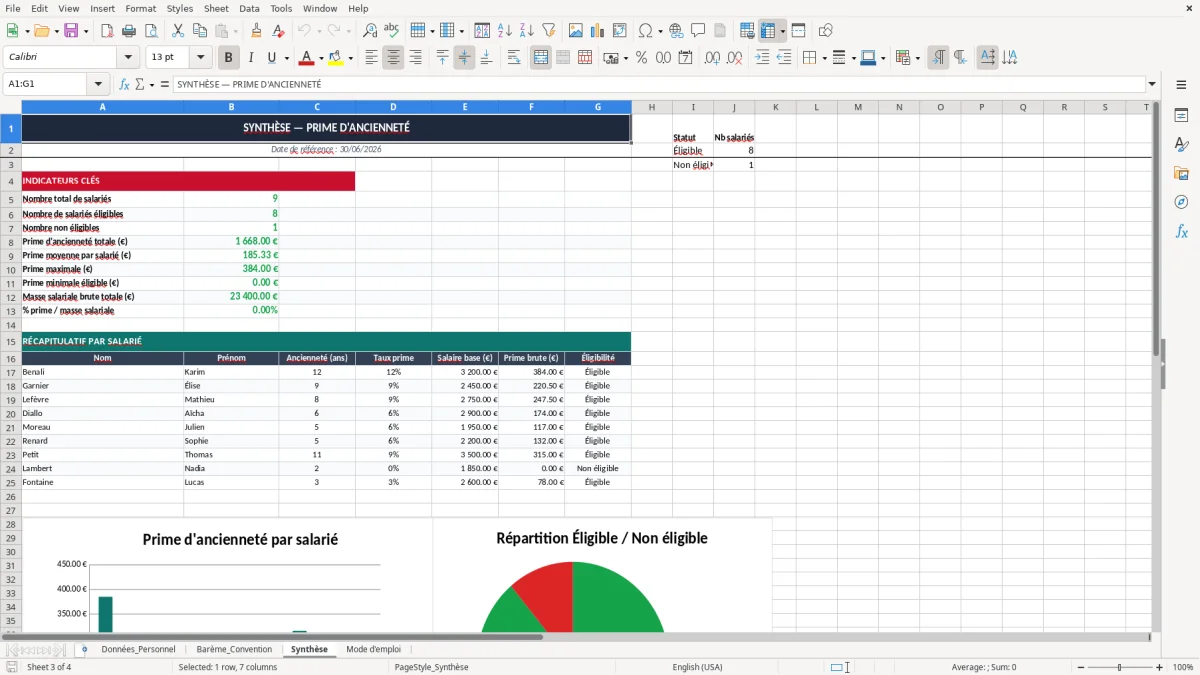The height and width of the screenshot is (675, 1200).
Task: Open the sidebar Properties panel icon
Action: click(1181, 116)
